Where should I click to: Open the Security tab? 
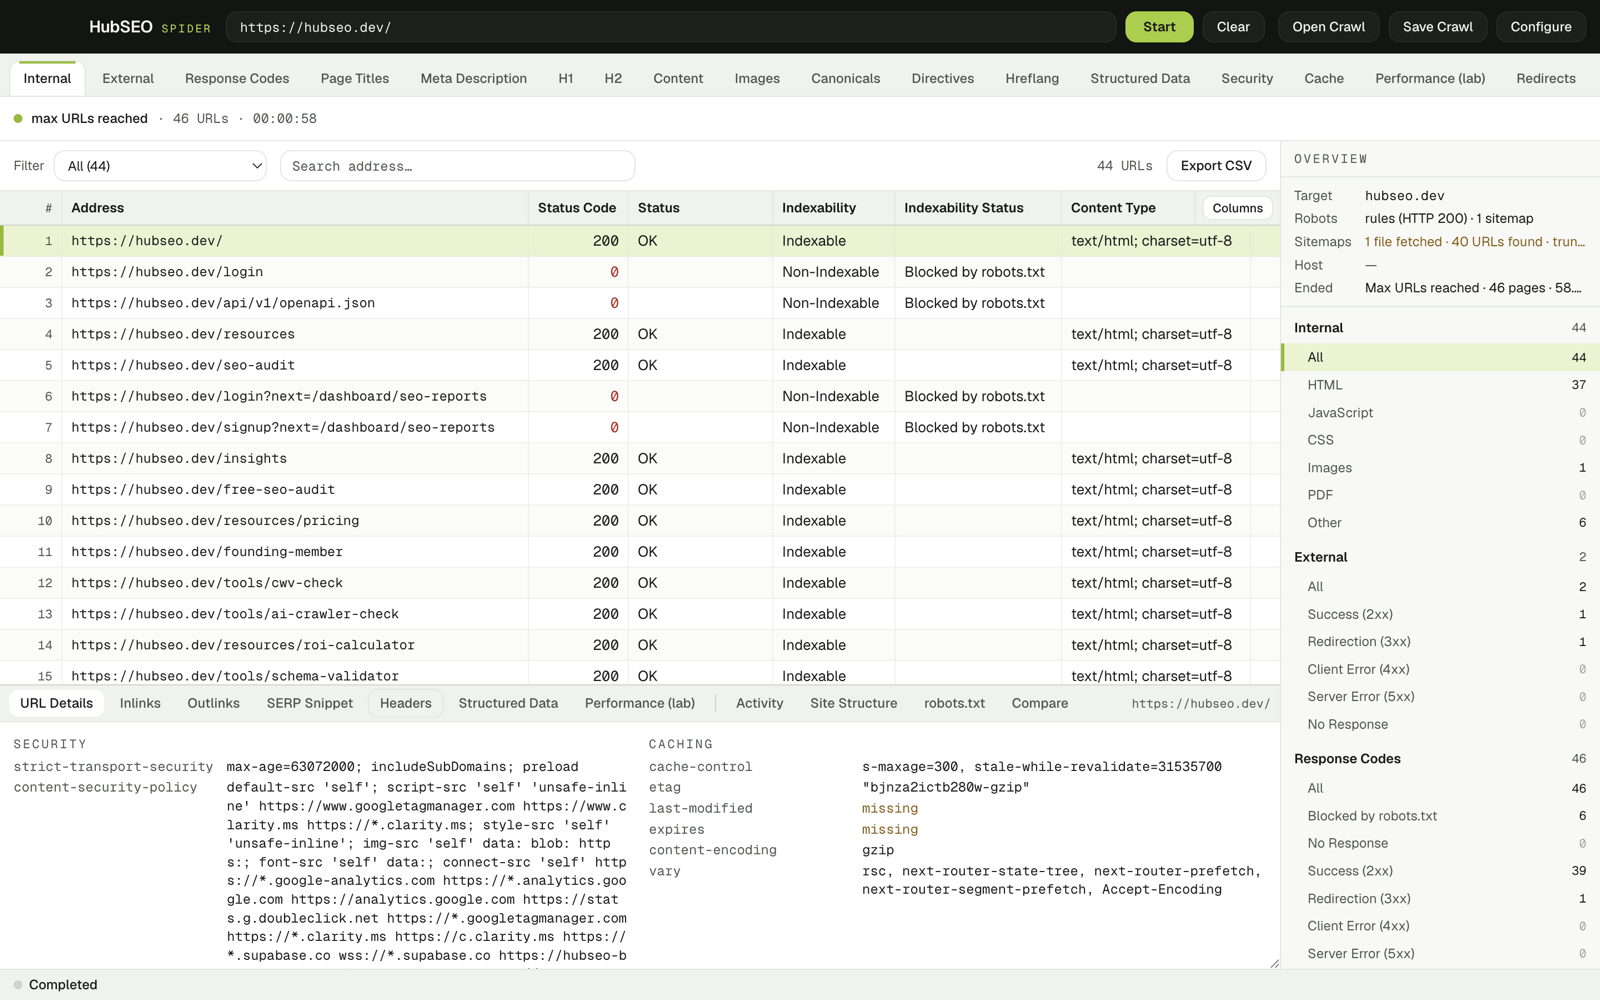(1247, 78)
